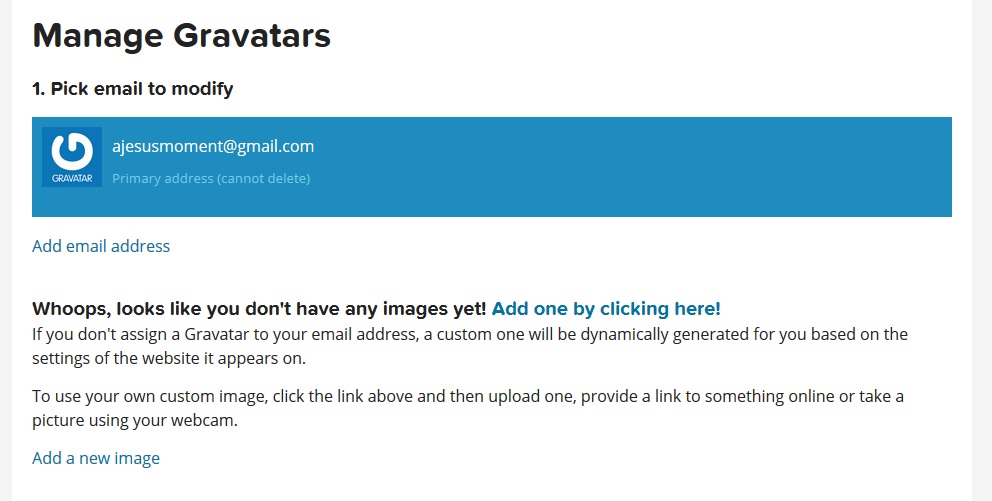Image resolution: width=992 pixels, height=501 pixels.
Task: Open the 'Add a new image' link
Action: (x=96, y=458)
